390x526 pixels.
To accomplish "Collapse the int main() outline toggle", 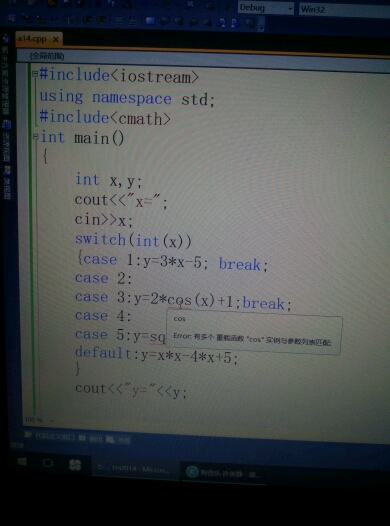I will [x=36, y=137].
